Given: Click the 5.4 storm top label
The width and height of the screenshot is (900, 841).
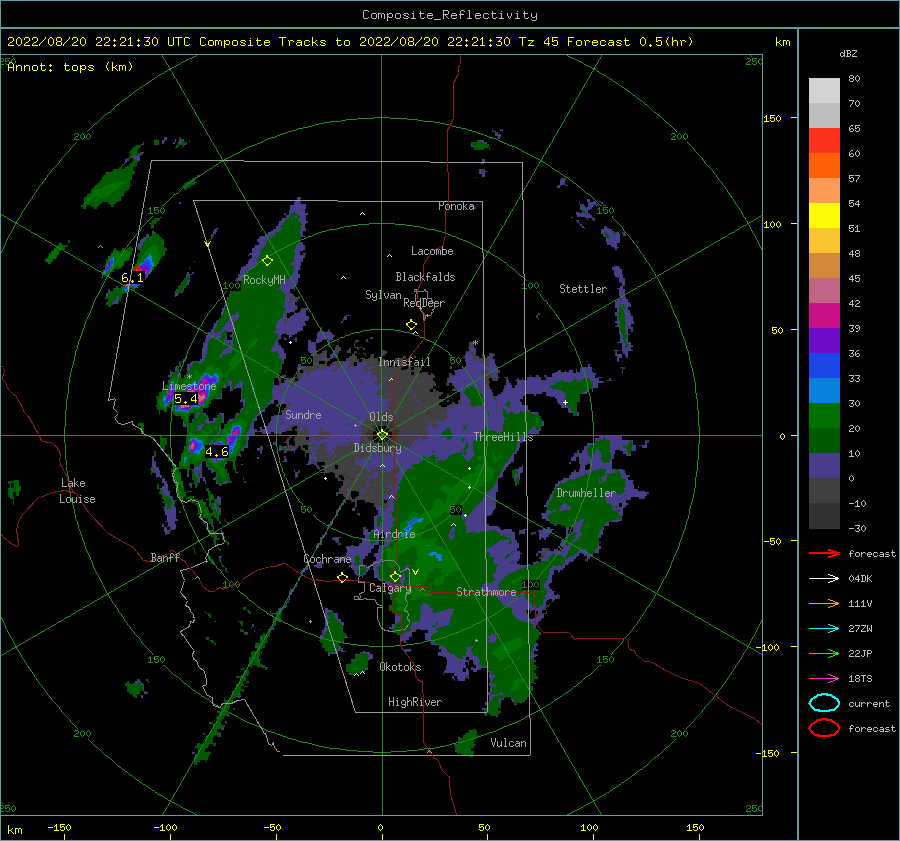Looking at the screenshot, I should pyautogui.click(x=186, y=398).
